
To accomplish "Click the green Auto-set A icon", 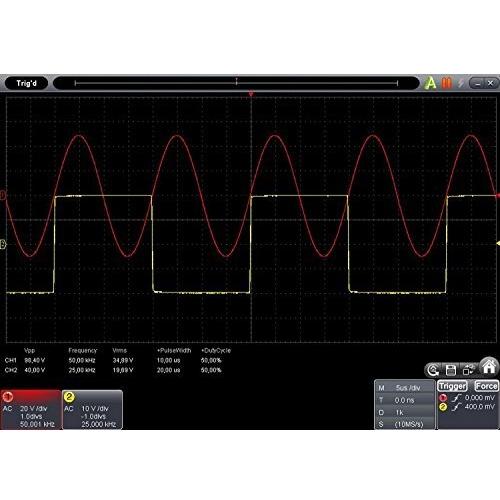I will (430, 83).
